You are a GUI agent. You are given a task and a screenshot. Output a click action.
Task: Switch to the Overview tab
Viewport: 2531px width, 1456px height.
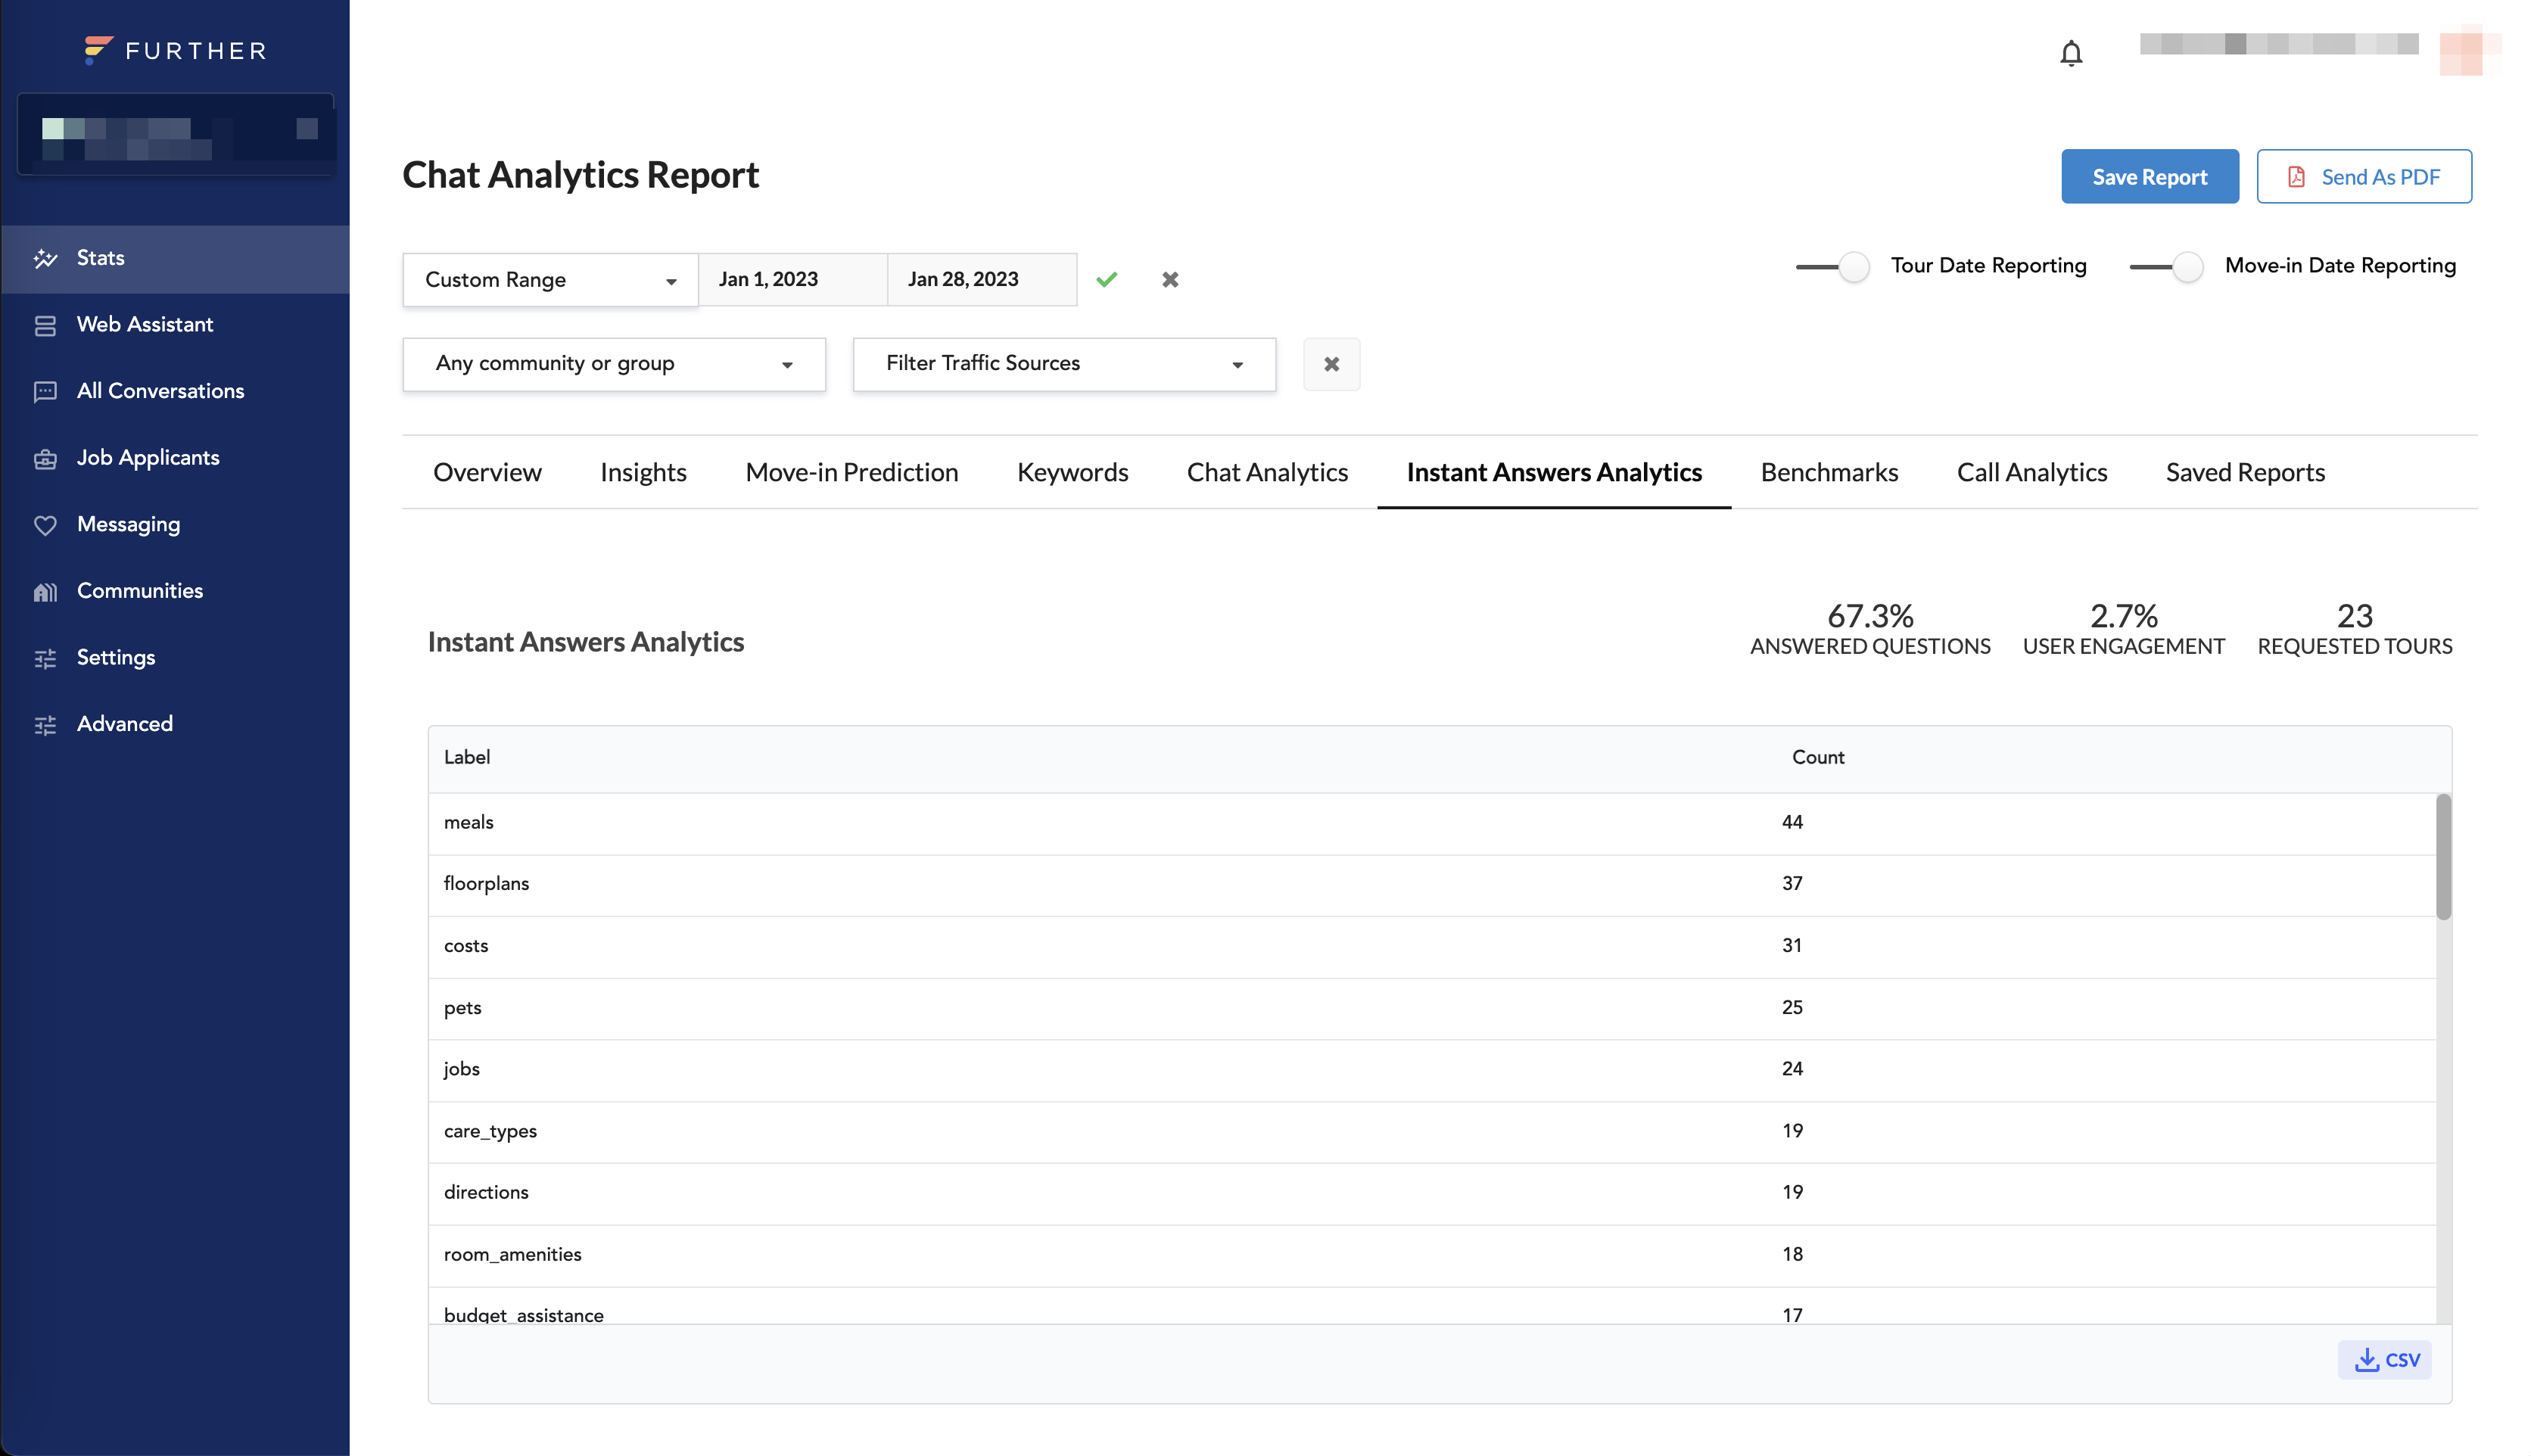487,472
